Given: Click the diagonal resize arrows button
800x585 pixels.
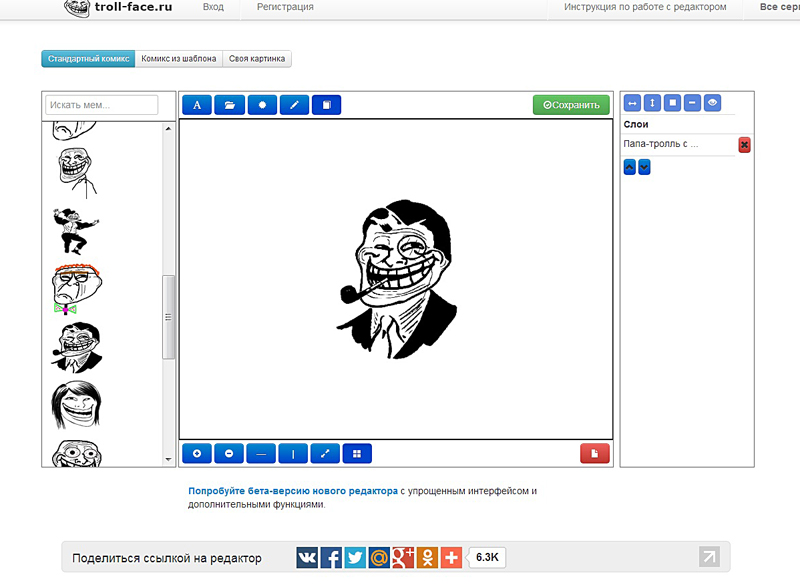Looking at the screenshot, I should coord(325,453).
